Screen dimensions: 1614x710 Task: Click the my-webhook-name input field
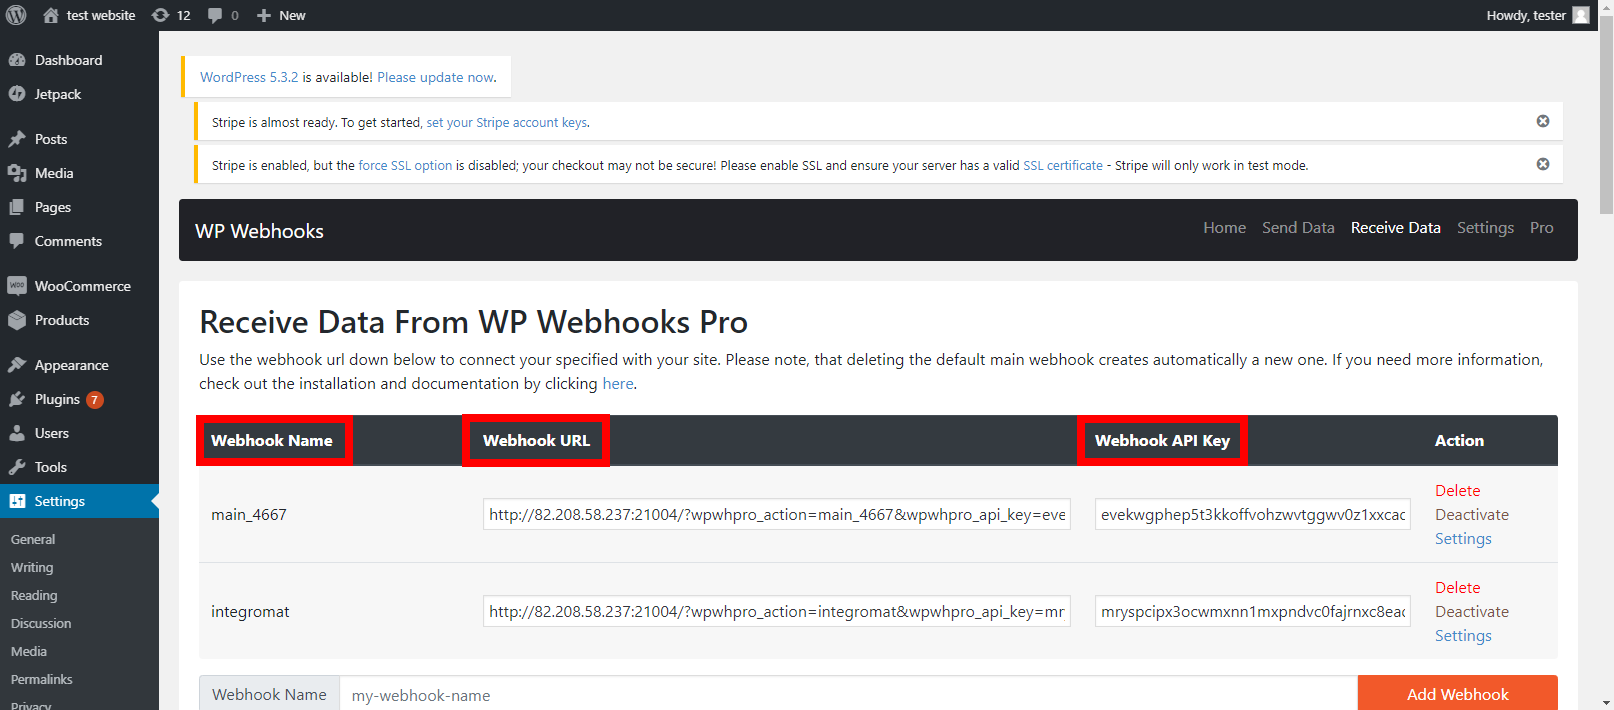pyautogui.click(x=848, y=694)
